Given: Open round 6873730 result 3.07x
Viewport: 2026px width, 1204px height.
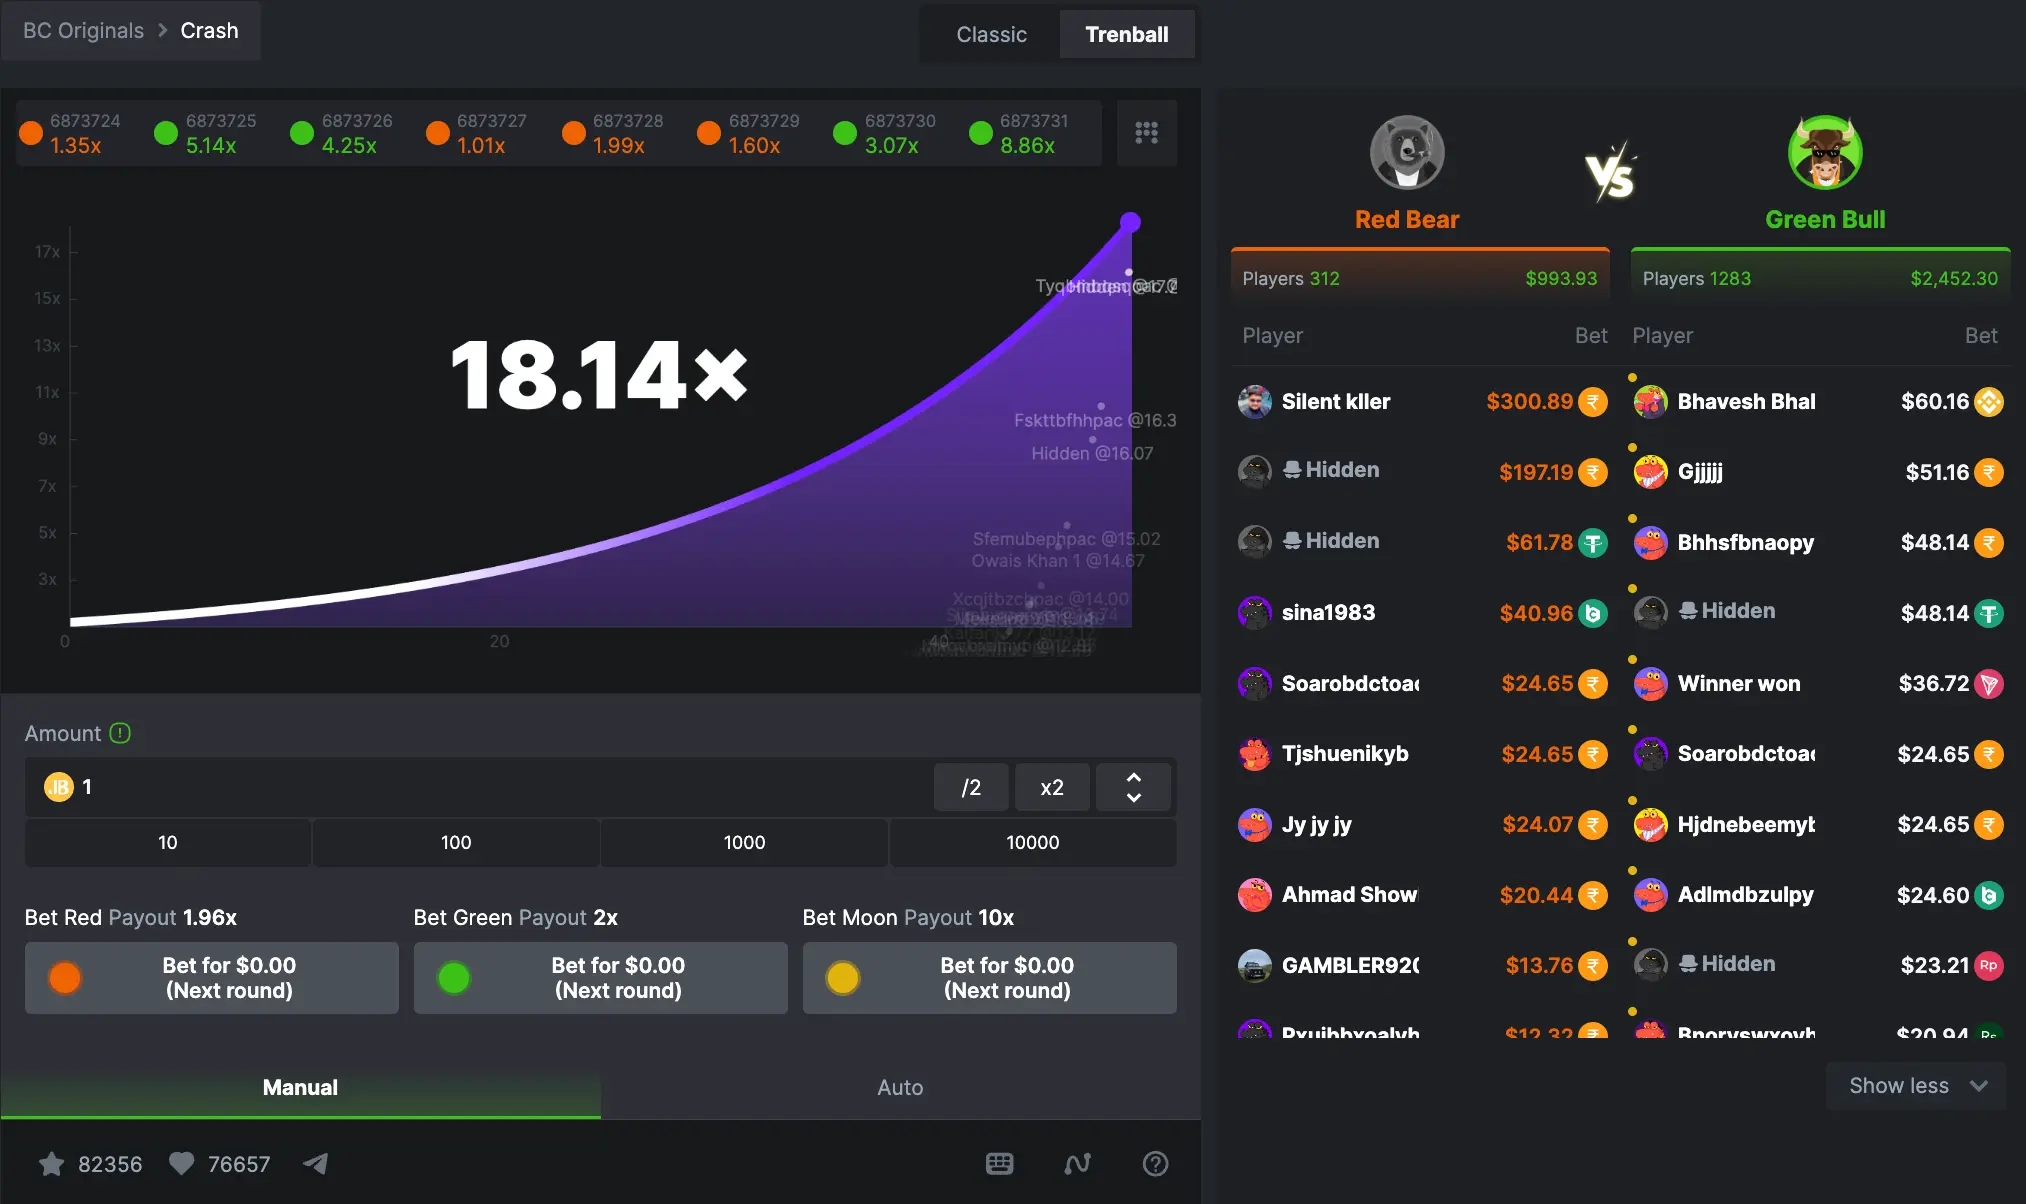Looking at the screenshot, I should [x=885, y=133].
